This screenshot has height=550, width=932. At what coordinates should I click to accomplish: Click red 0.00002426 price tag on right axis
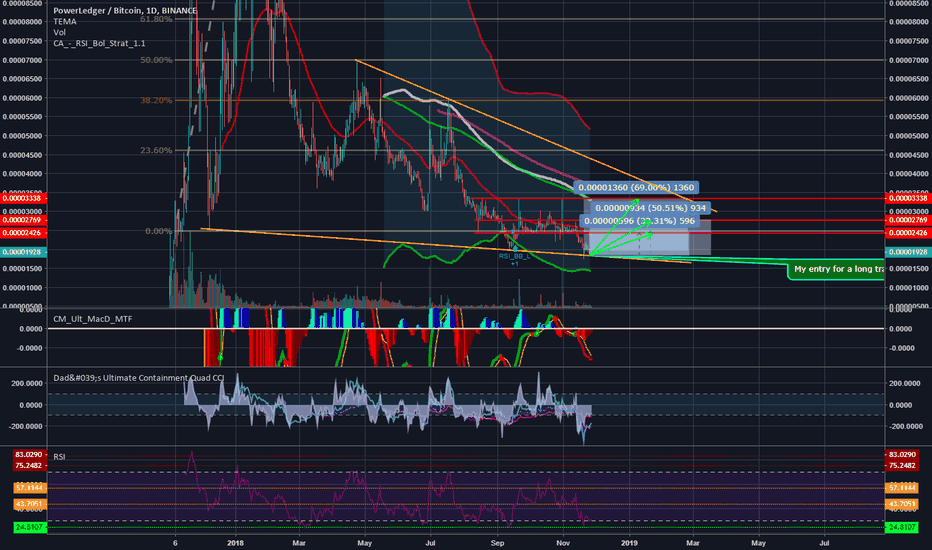pyautogui.click(x=908, y=233)
